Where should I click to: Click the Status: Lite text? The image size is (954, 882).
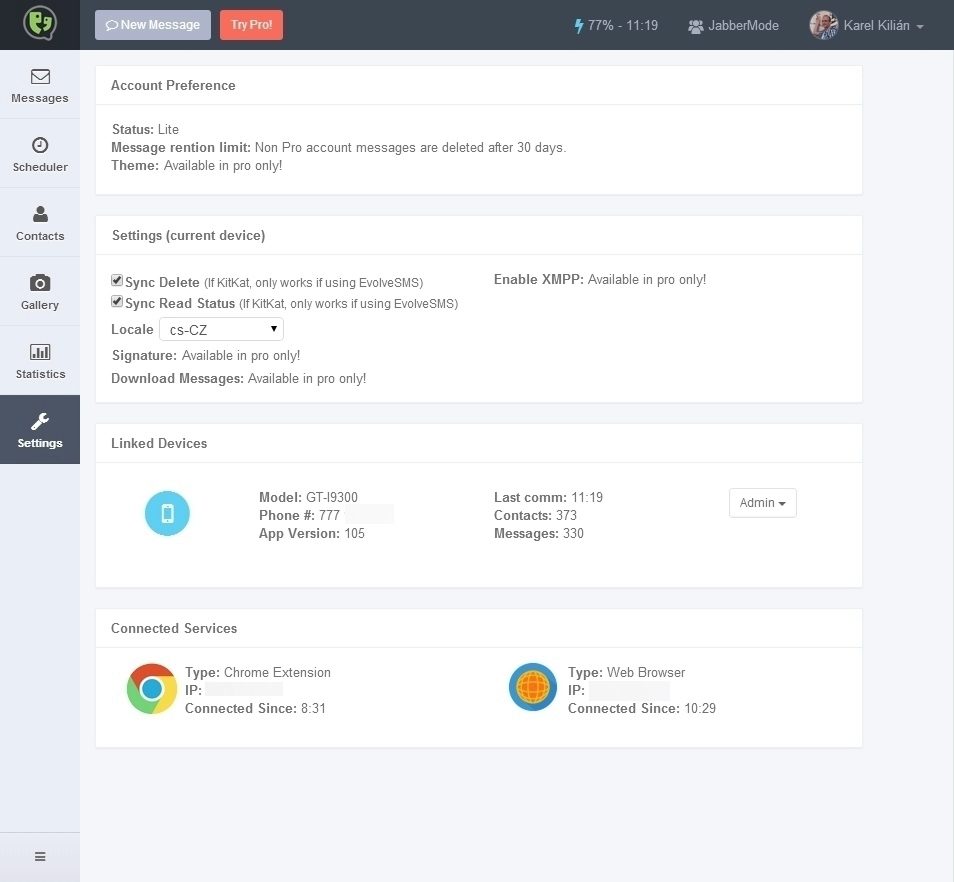point(145,130)
